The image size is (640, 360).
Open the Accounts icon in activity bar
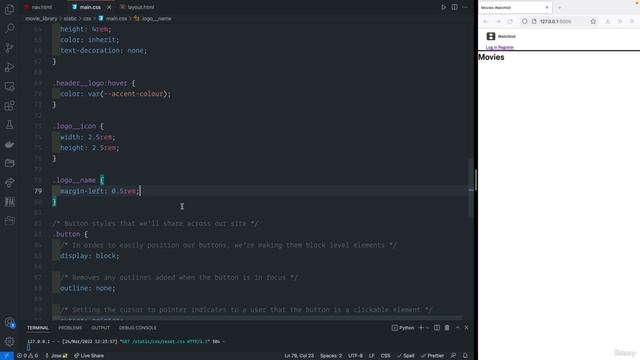click(x=9, y=323)
